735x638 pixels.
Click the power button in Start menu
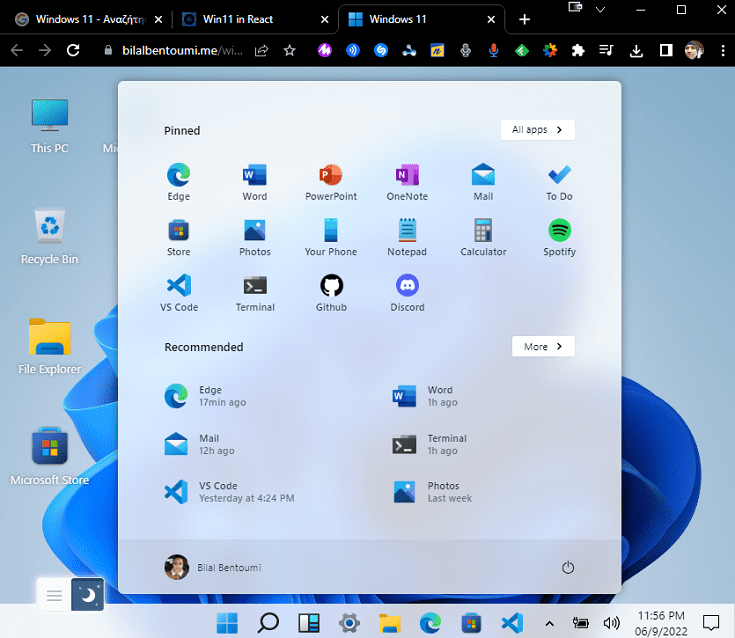pos(568,567)
